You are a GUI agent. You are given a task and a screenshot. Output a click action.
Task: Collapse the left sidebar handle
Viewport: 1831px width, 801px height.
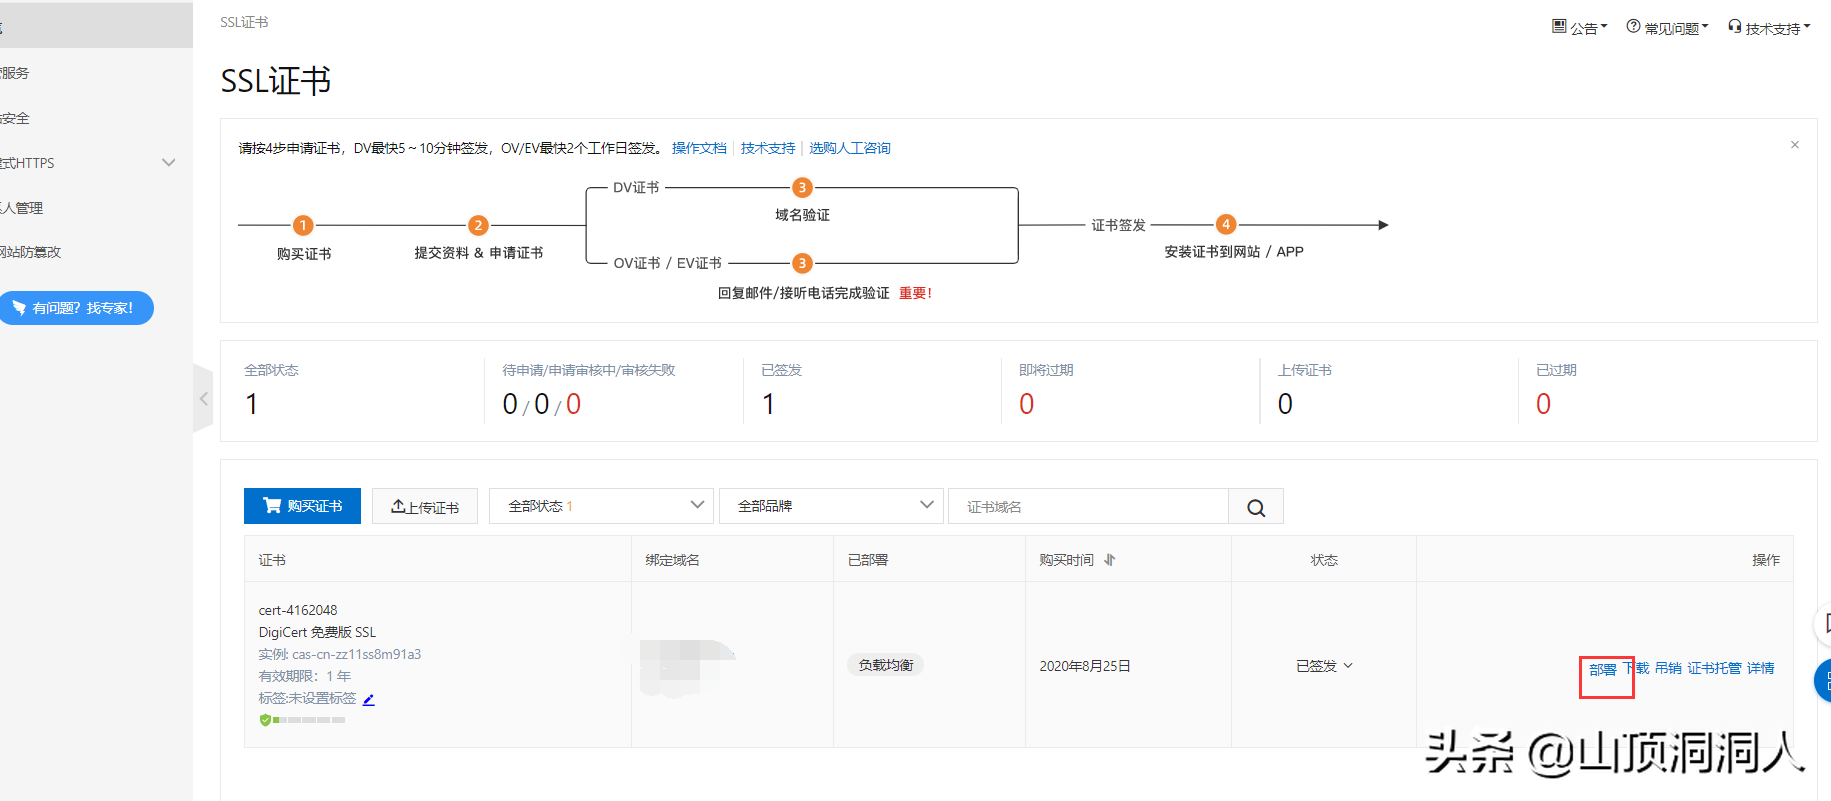tap(203, 398)
